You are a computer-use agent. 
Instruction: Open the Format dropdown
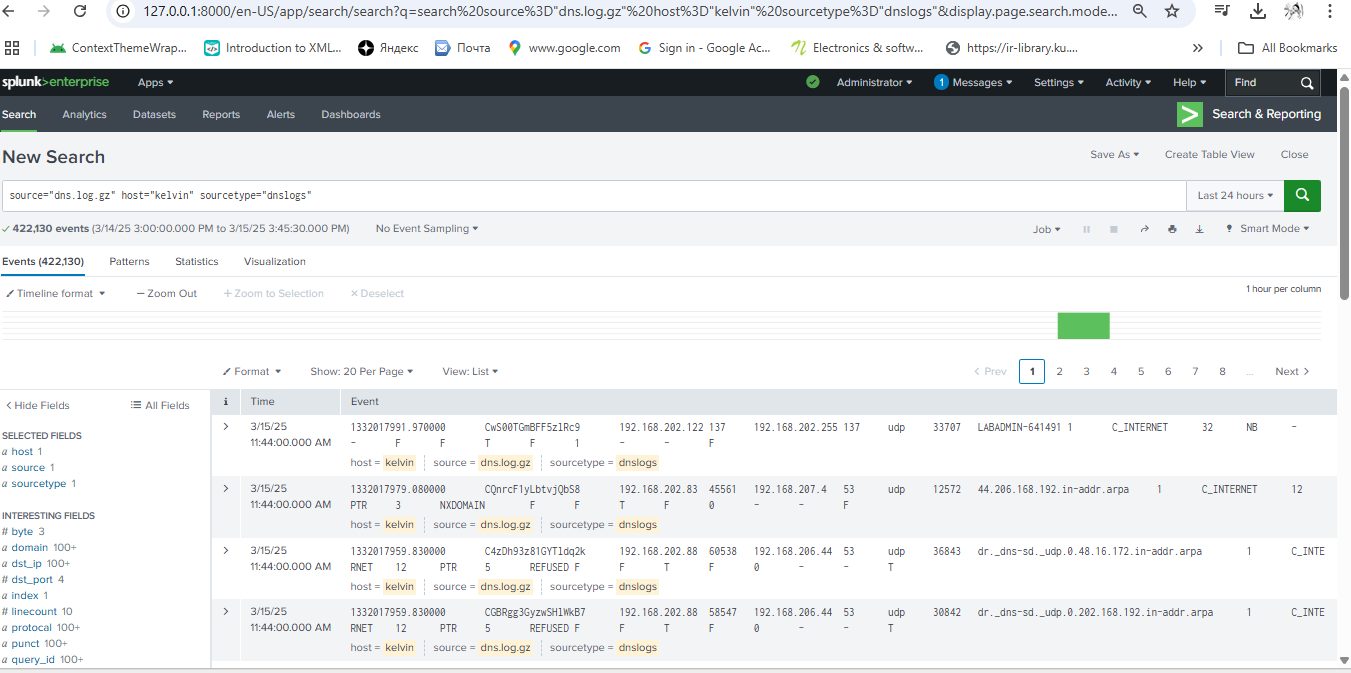(x=251, y=371)
